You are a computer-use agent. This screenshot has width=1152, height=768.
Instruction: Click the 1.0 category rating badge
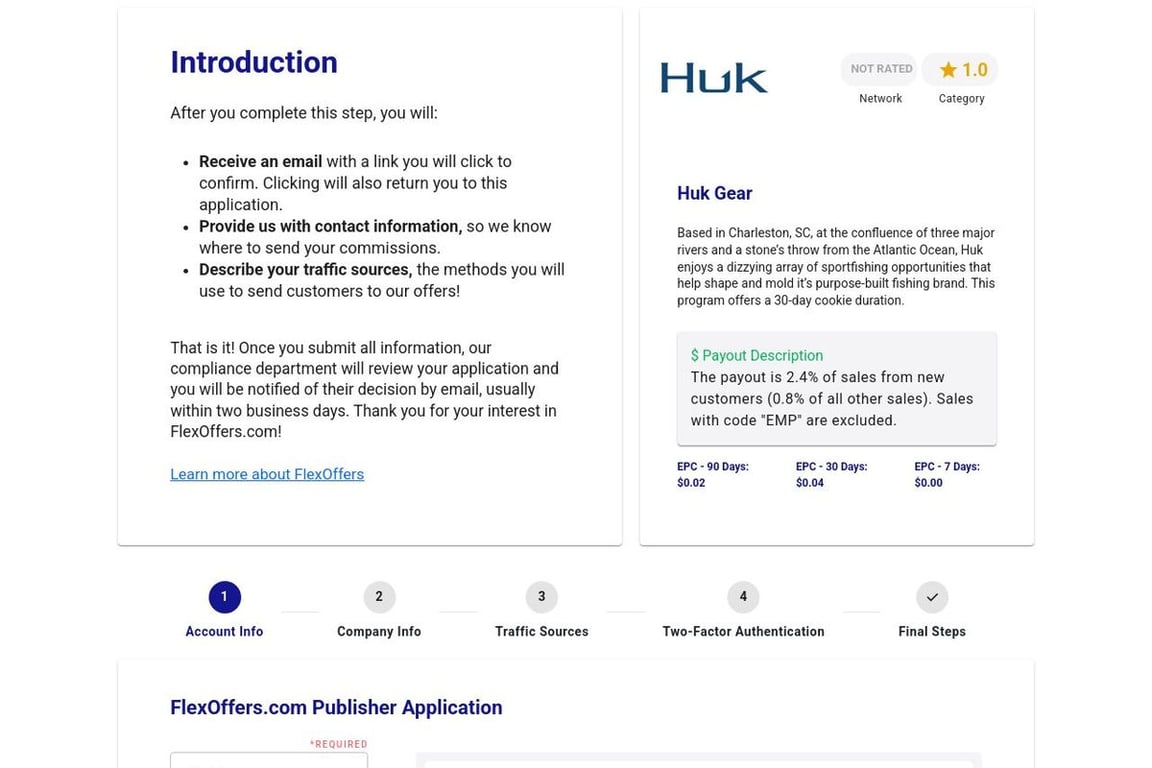coord(960,69)
